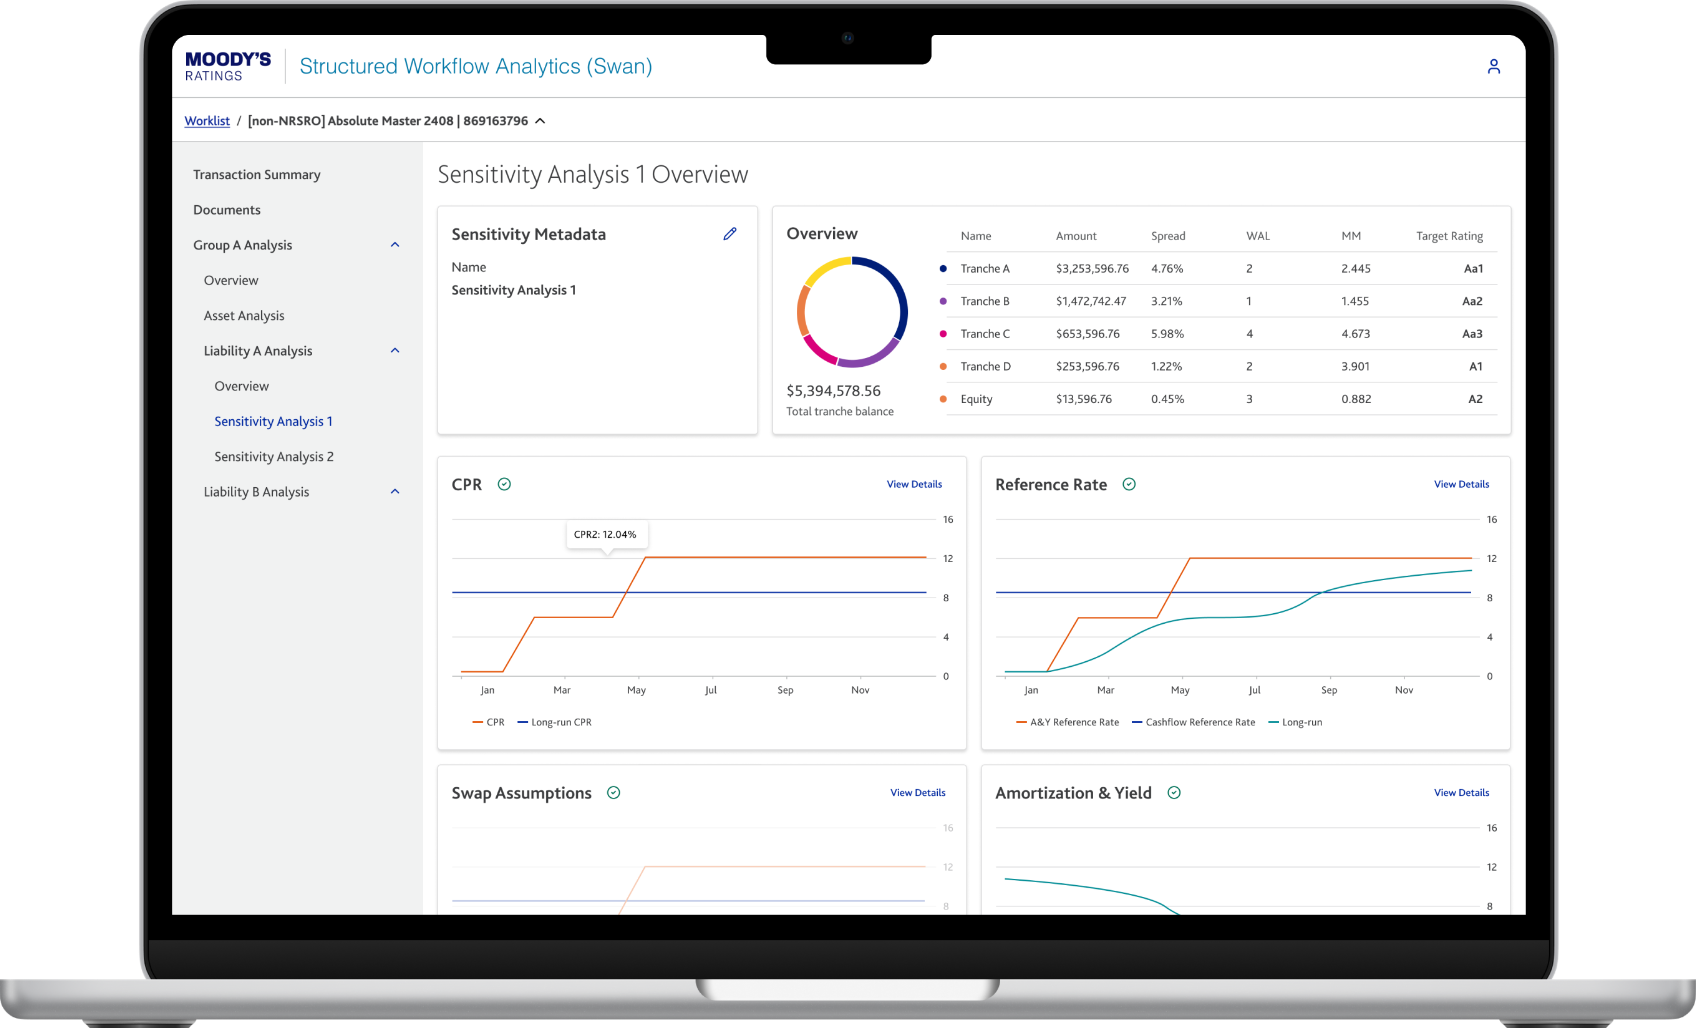Click the Tranche B legend dot

click(x=943, y=301)
